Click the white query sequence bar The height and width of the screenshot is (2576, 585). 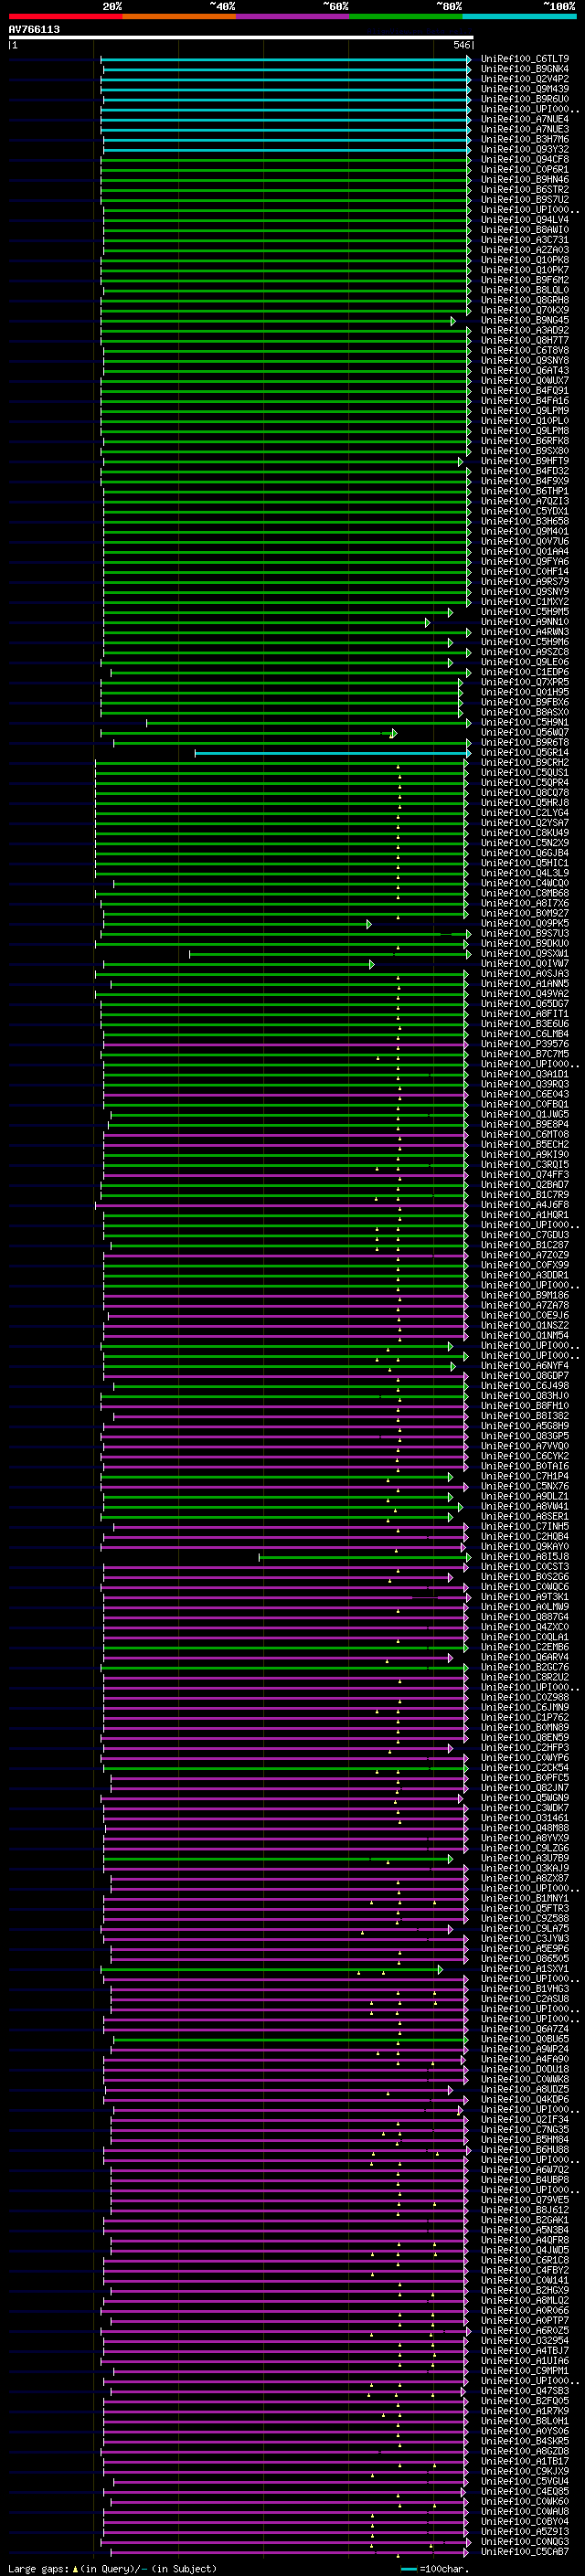tap(240, 38)
